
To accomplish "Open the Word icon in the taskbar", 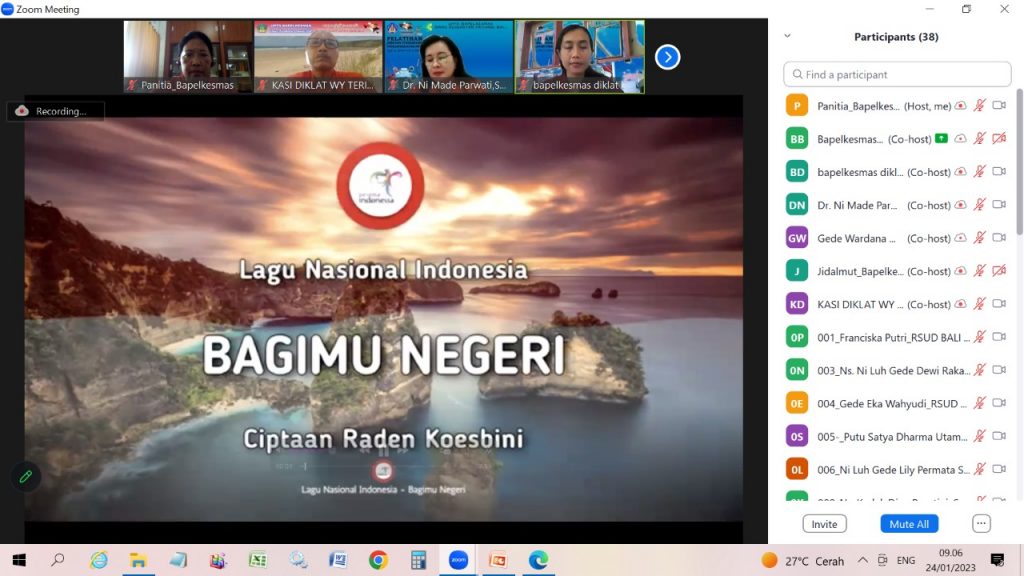I will point(338,560).
